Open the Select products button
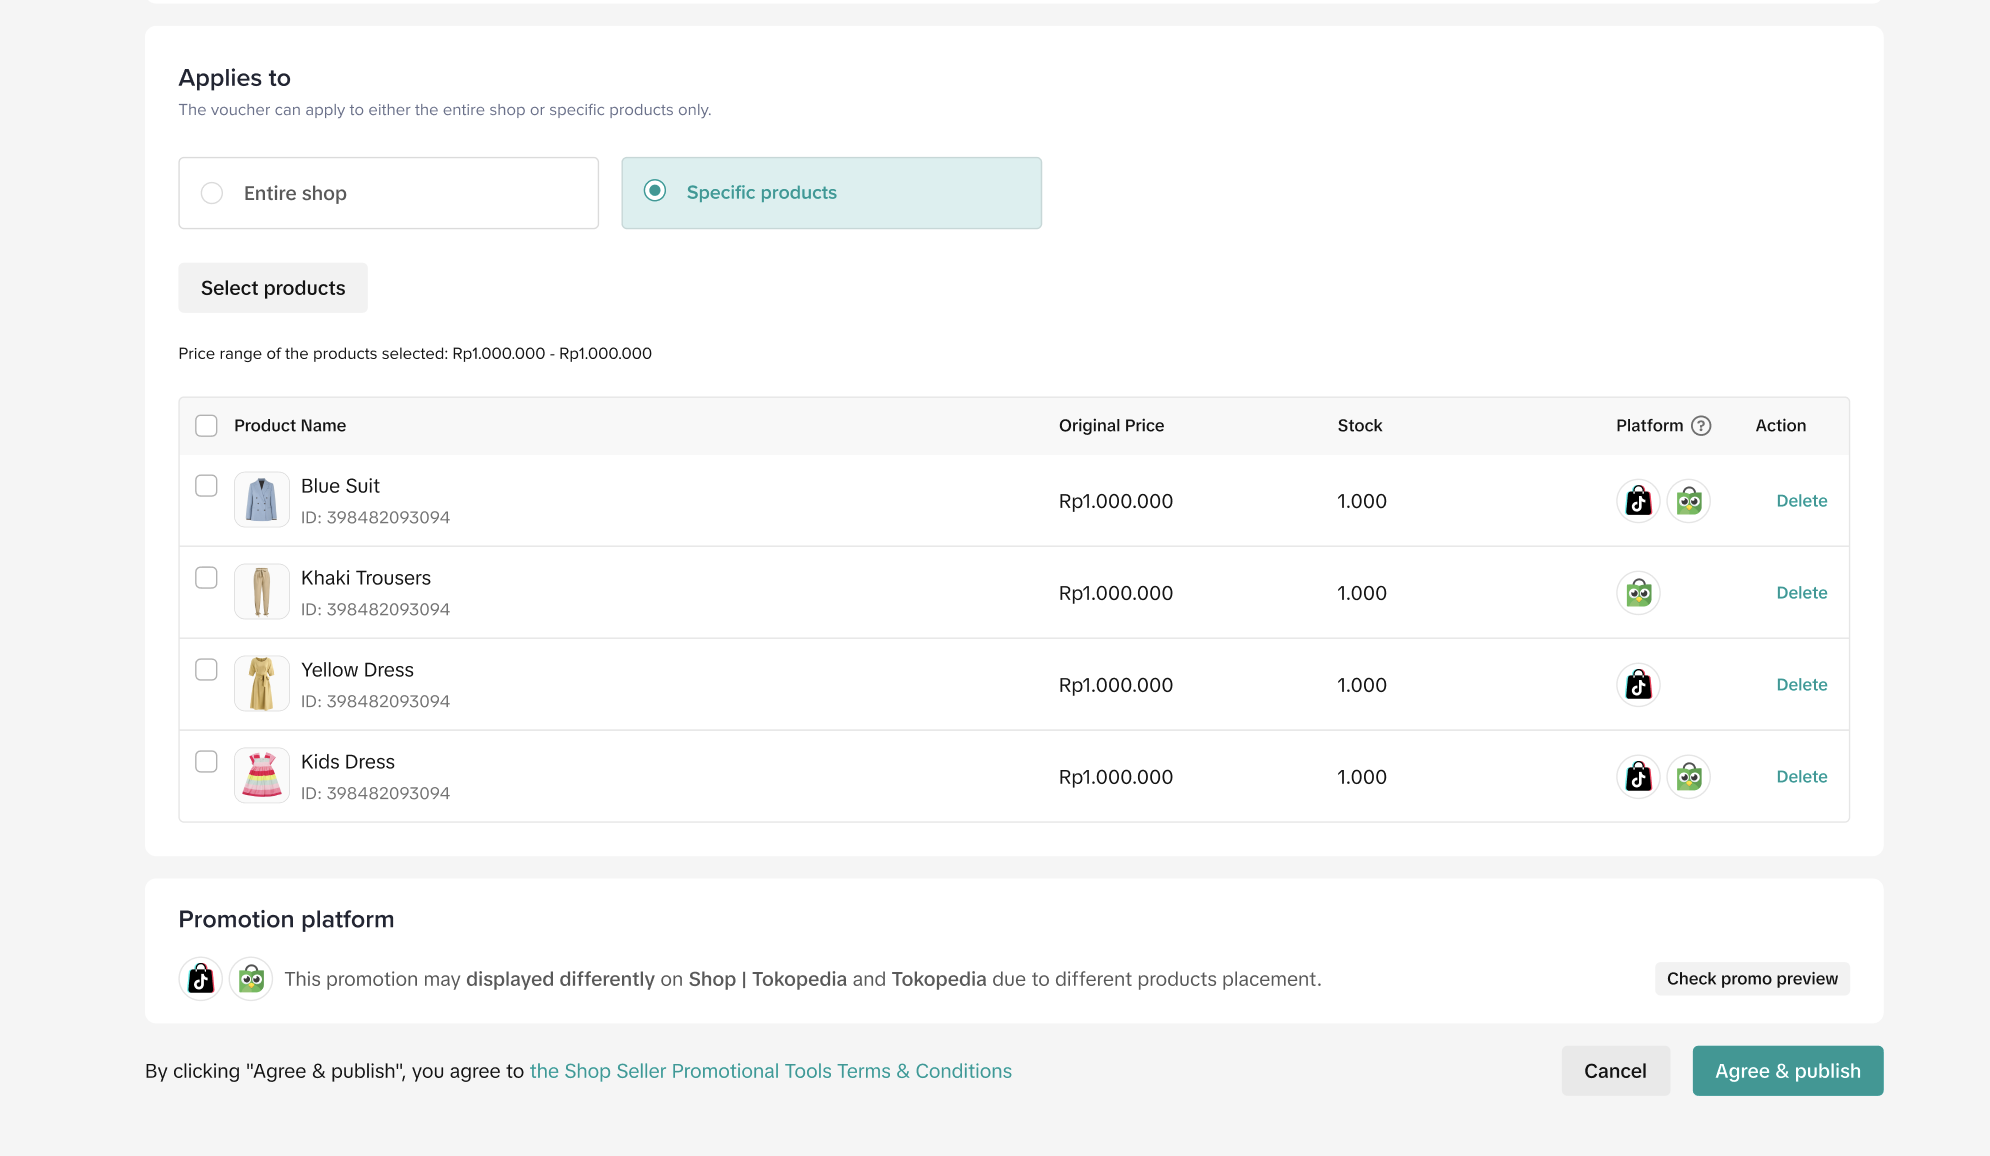1990x1156 pixels. point(273,288)
